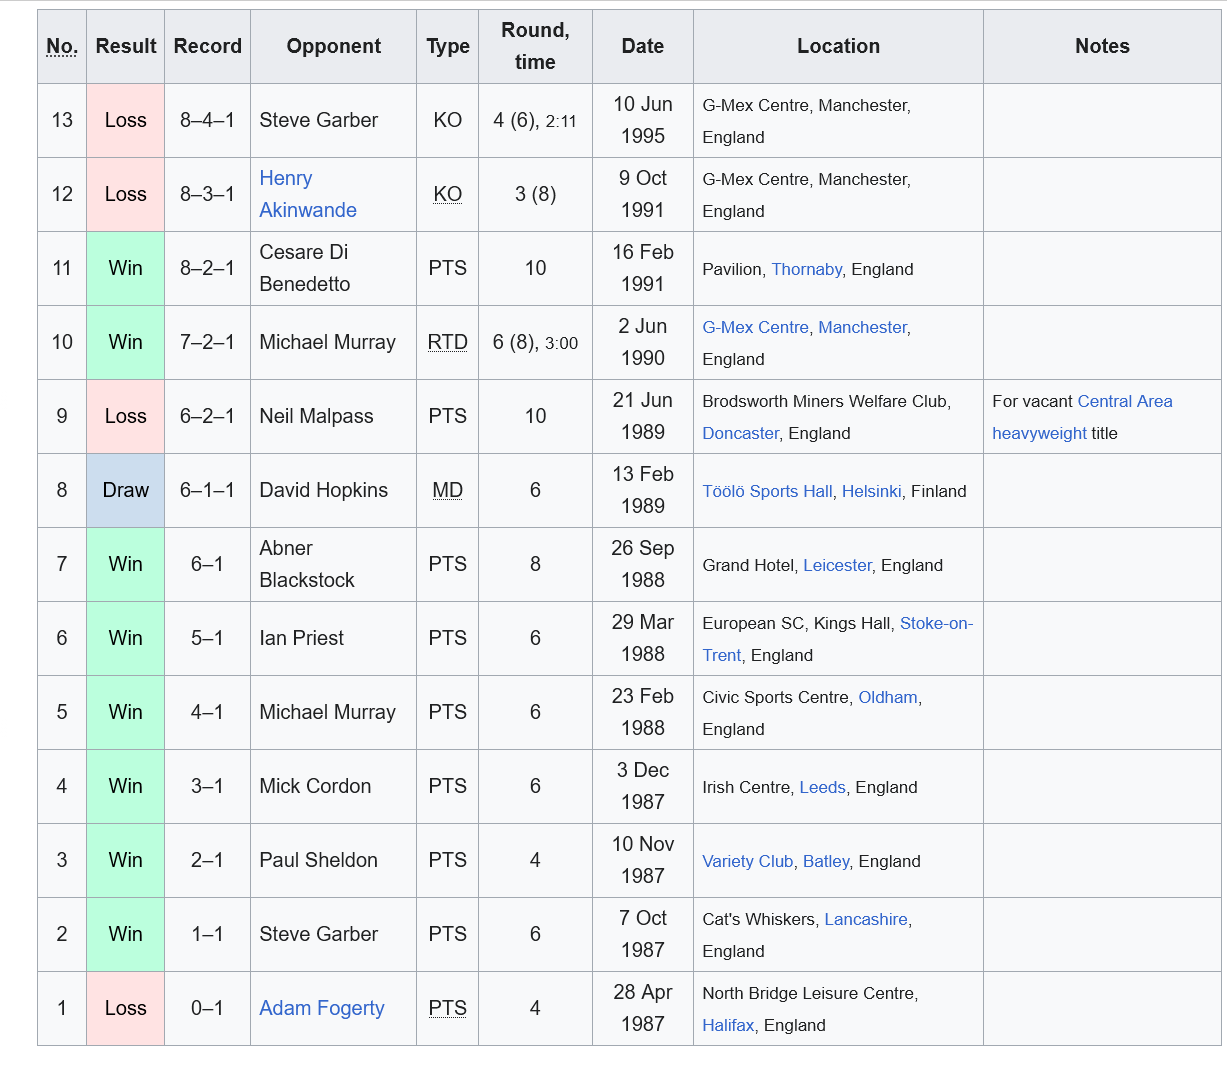Click opponent Paul Sheldon
The image size is (1227, 1065).
(319, 860)
